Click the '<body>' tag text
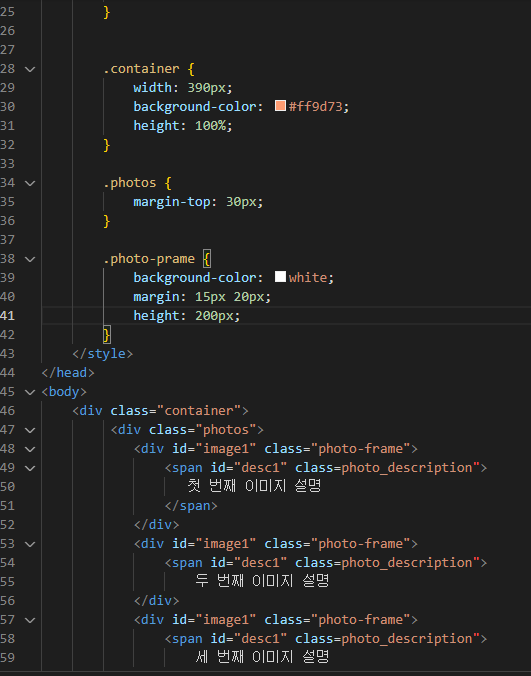Viewport: 531px width, 676px height. point(64,391)
